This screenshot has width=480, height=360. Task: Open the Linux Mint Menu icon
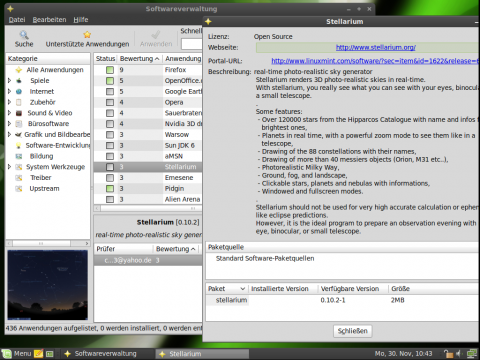[6, 354]
